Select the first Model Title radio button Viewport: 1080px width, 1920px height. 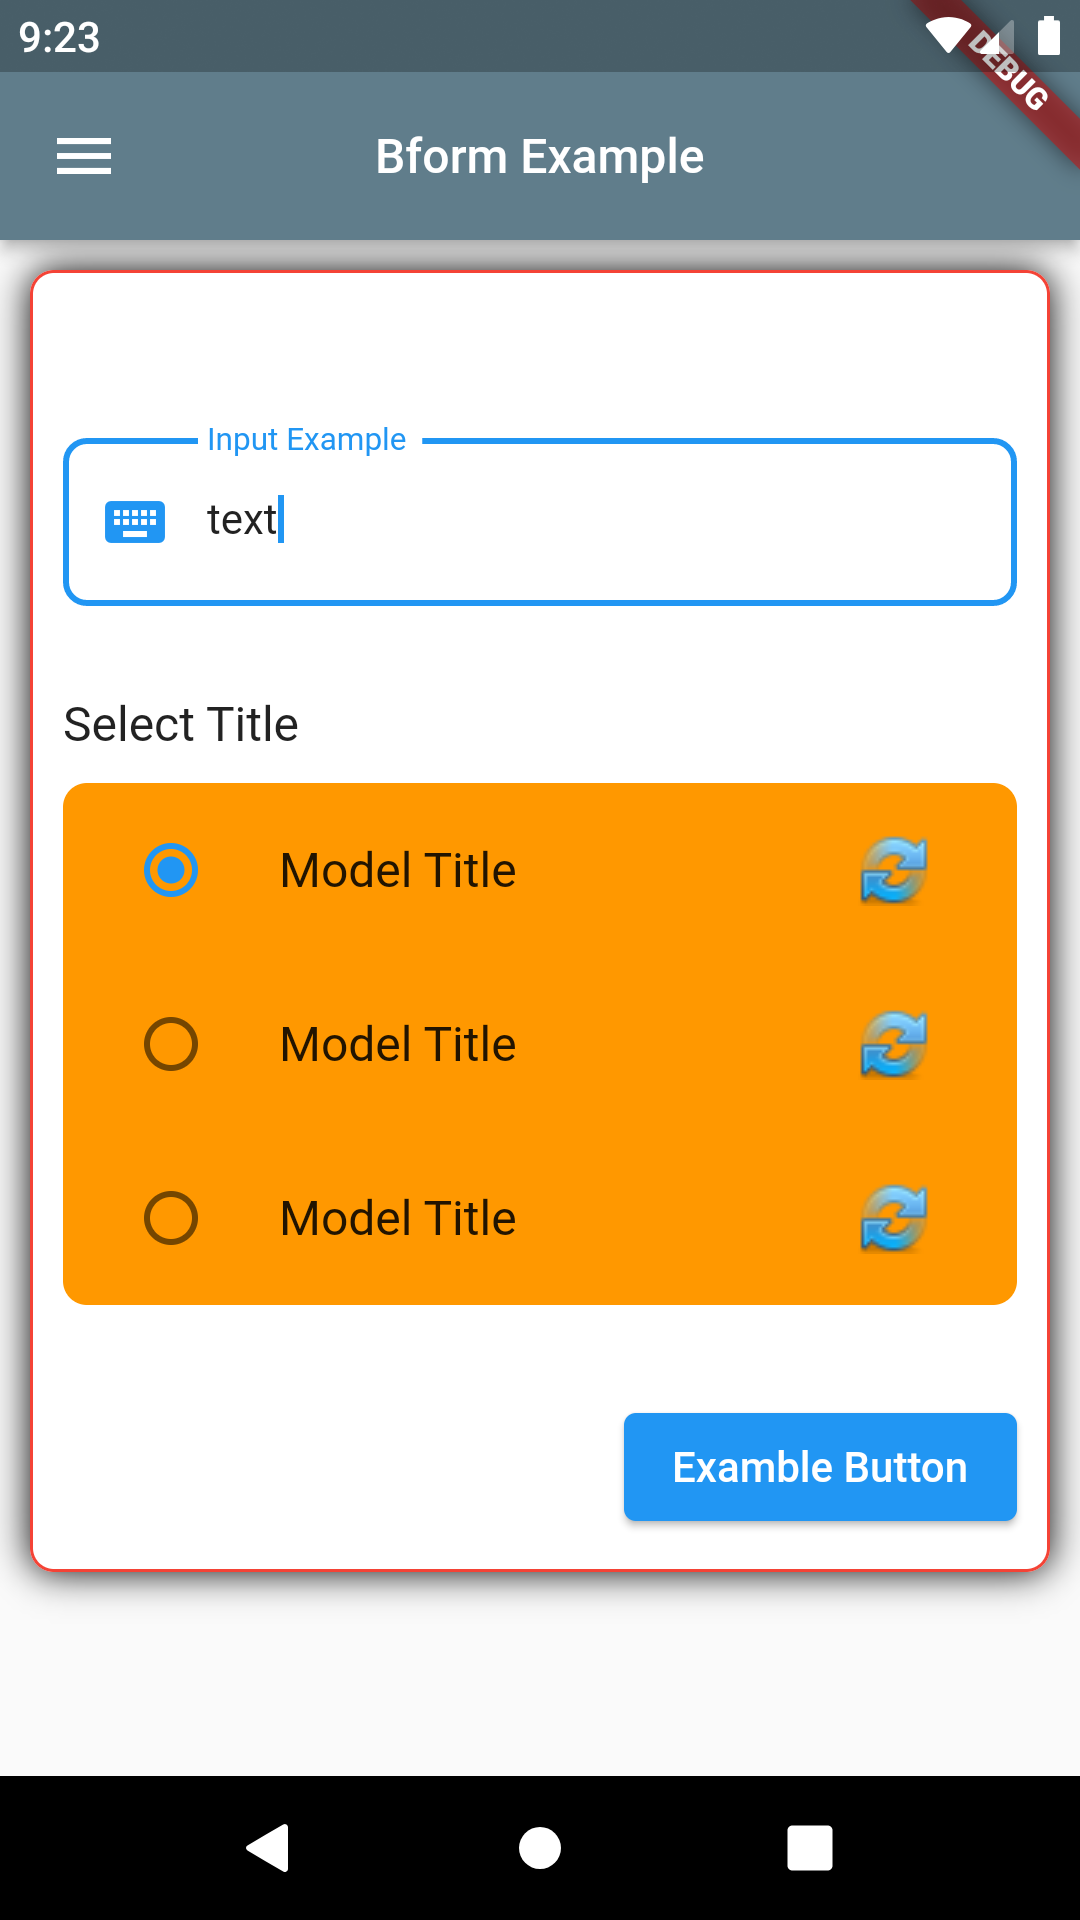point(171,870)
